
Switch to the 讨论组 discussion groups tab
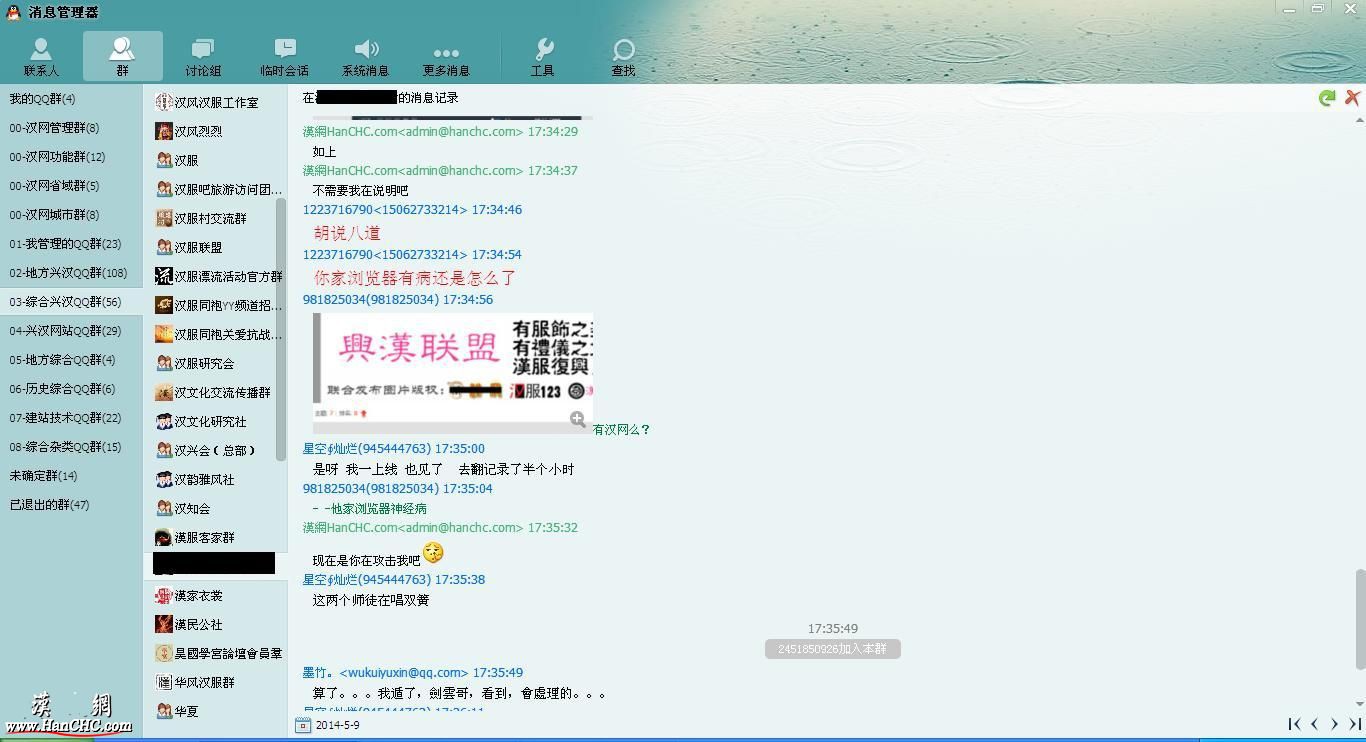point(203,57)
